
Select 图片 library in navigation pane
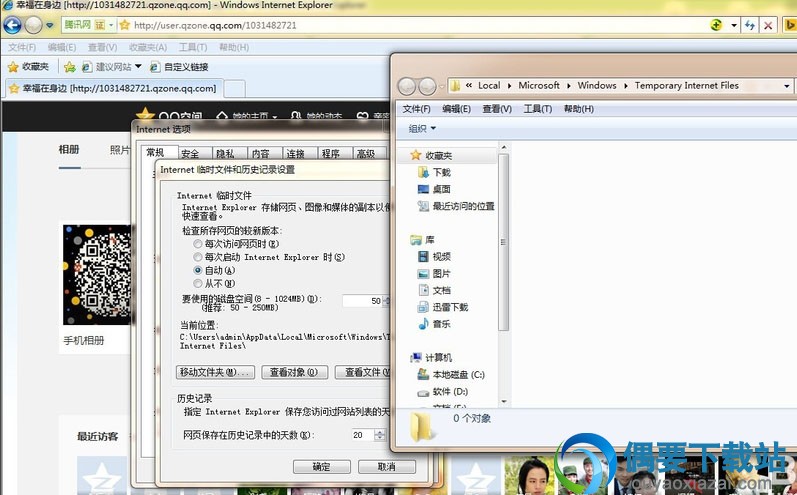(435, 273)
